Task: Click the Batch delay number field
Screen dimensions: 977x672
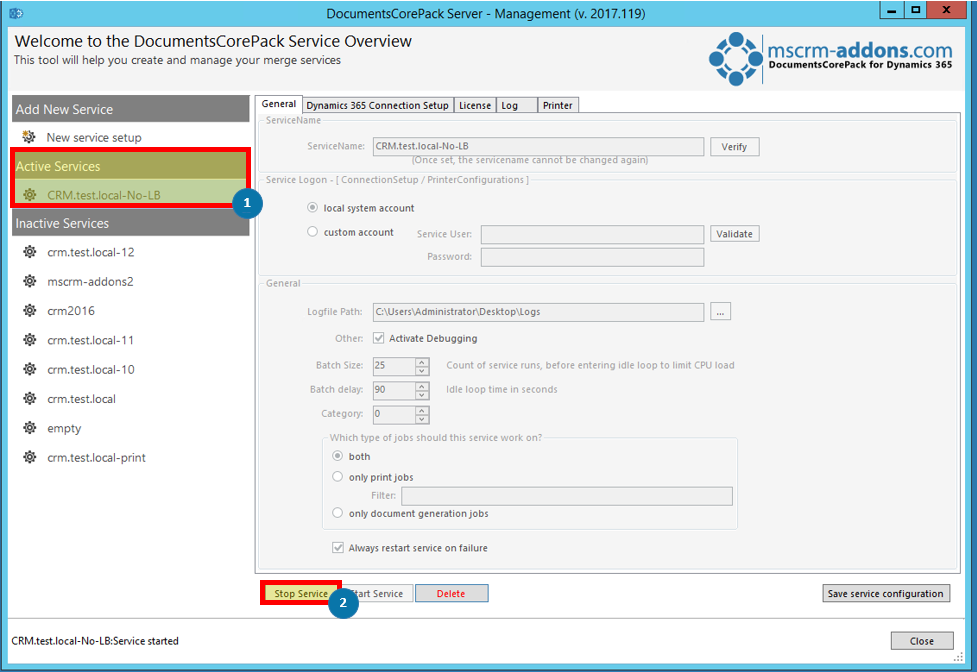Action: pos(394,390)
